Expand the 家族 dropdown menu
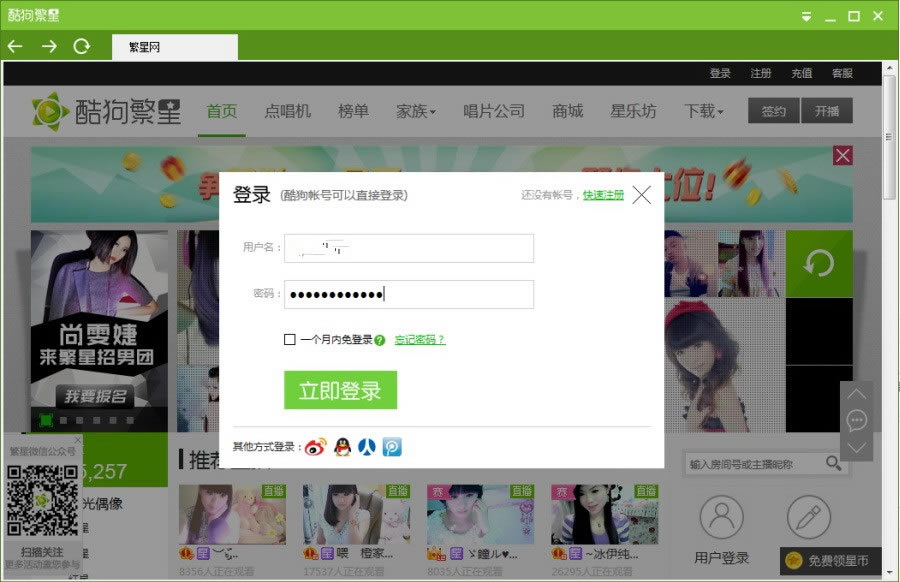 point(416,111)
